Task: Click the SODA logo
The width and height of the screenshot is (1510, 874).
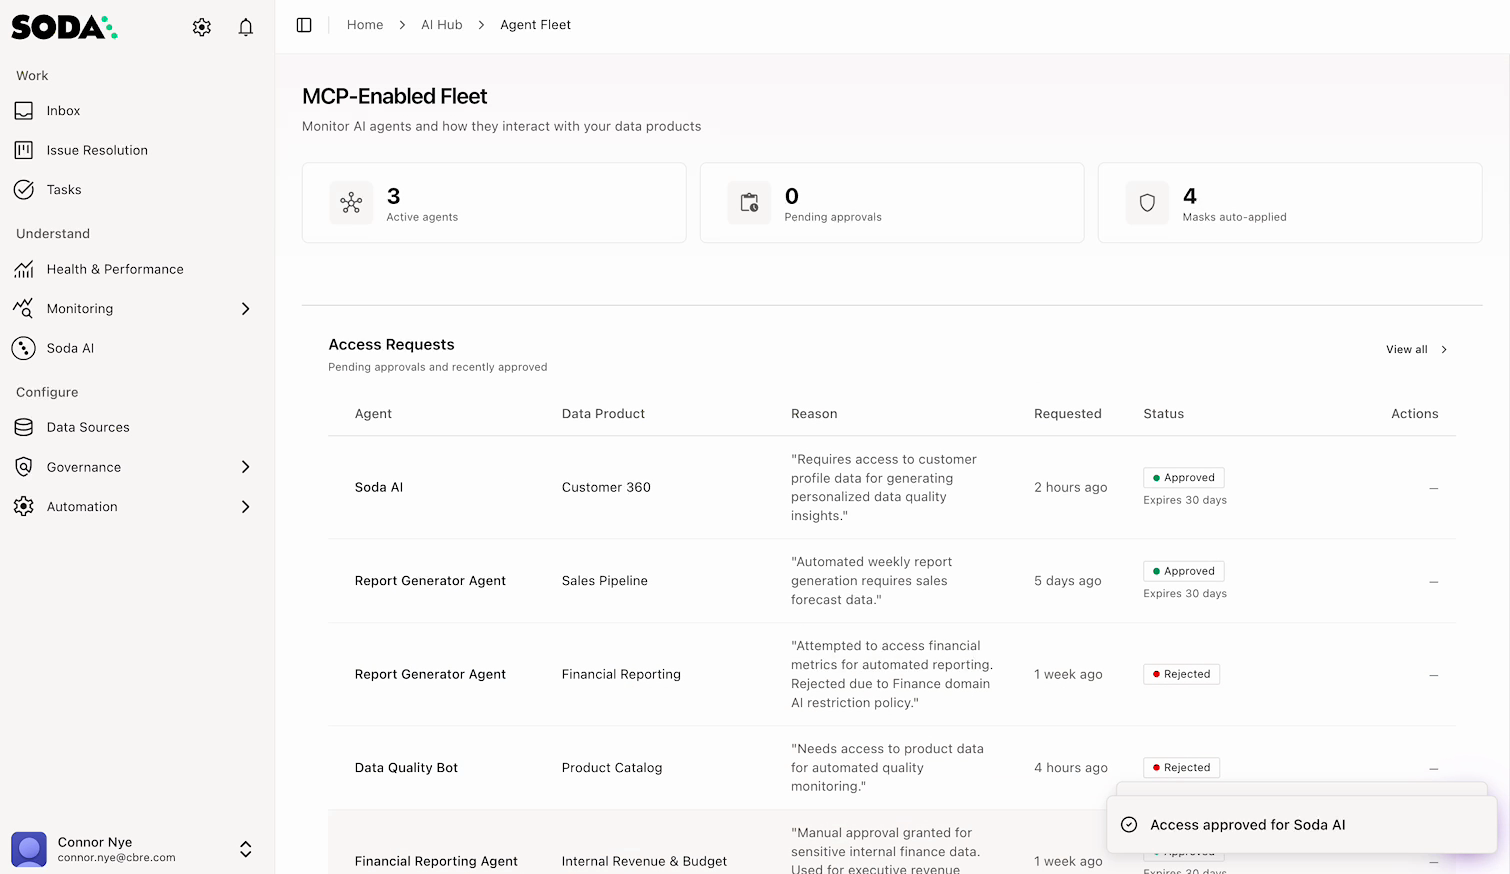Action: [x=64, y=27]
